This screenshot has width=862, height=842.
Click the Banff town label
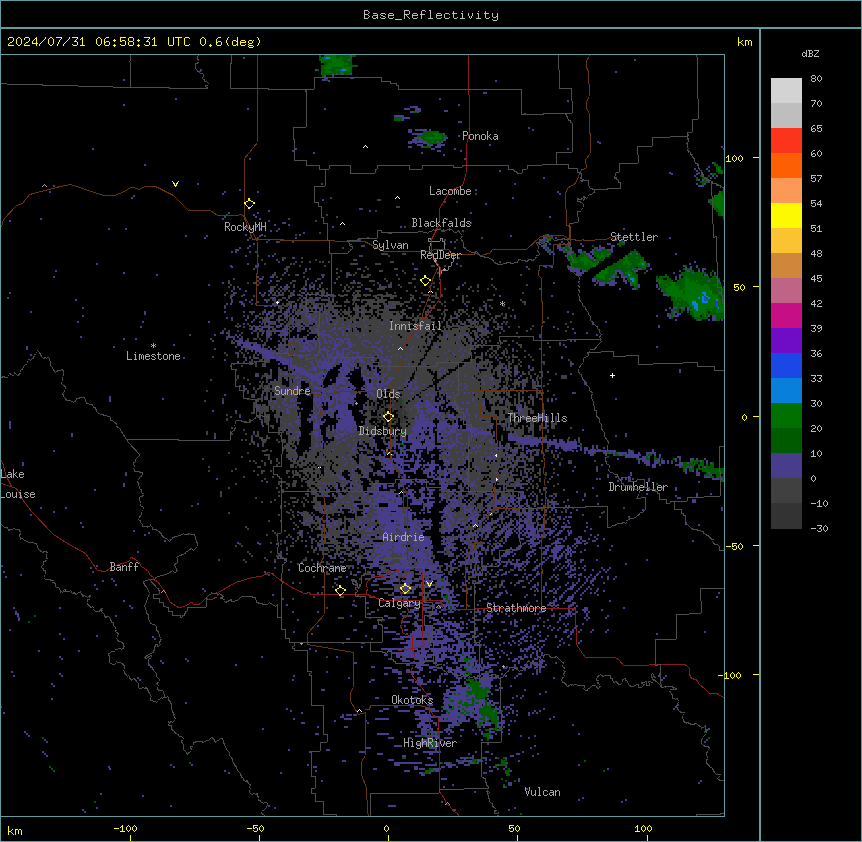pyautogui.click(x=124, y=567)
